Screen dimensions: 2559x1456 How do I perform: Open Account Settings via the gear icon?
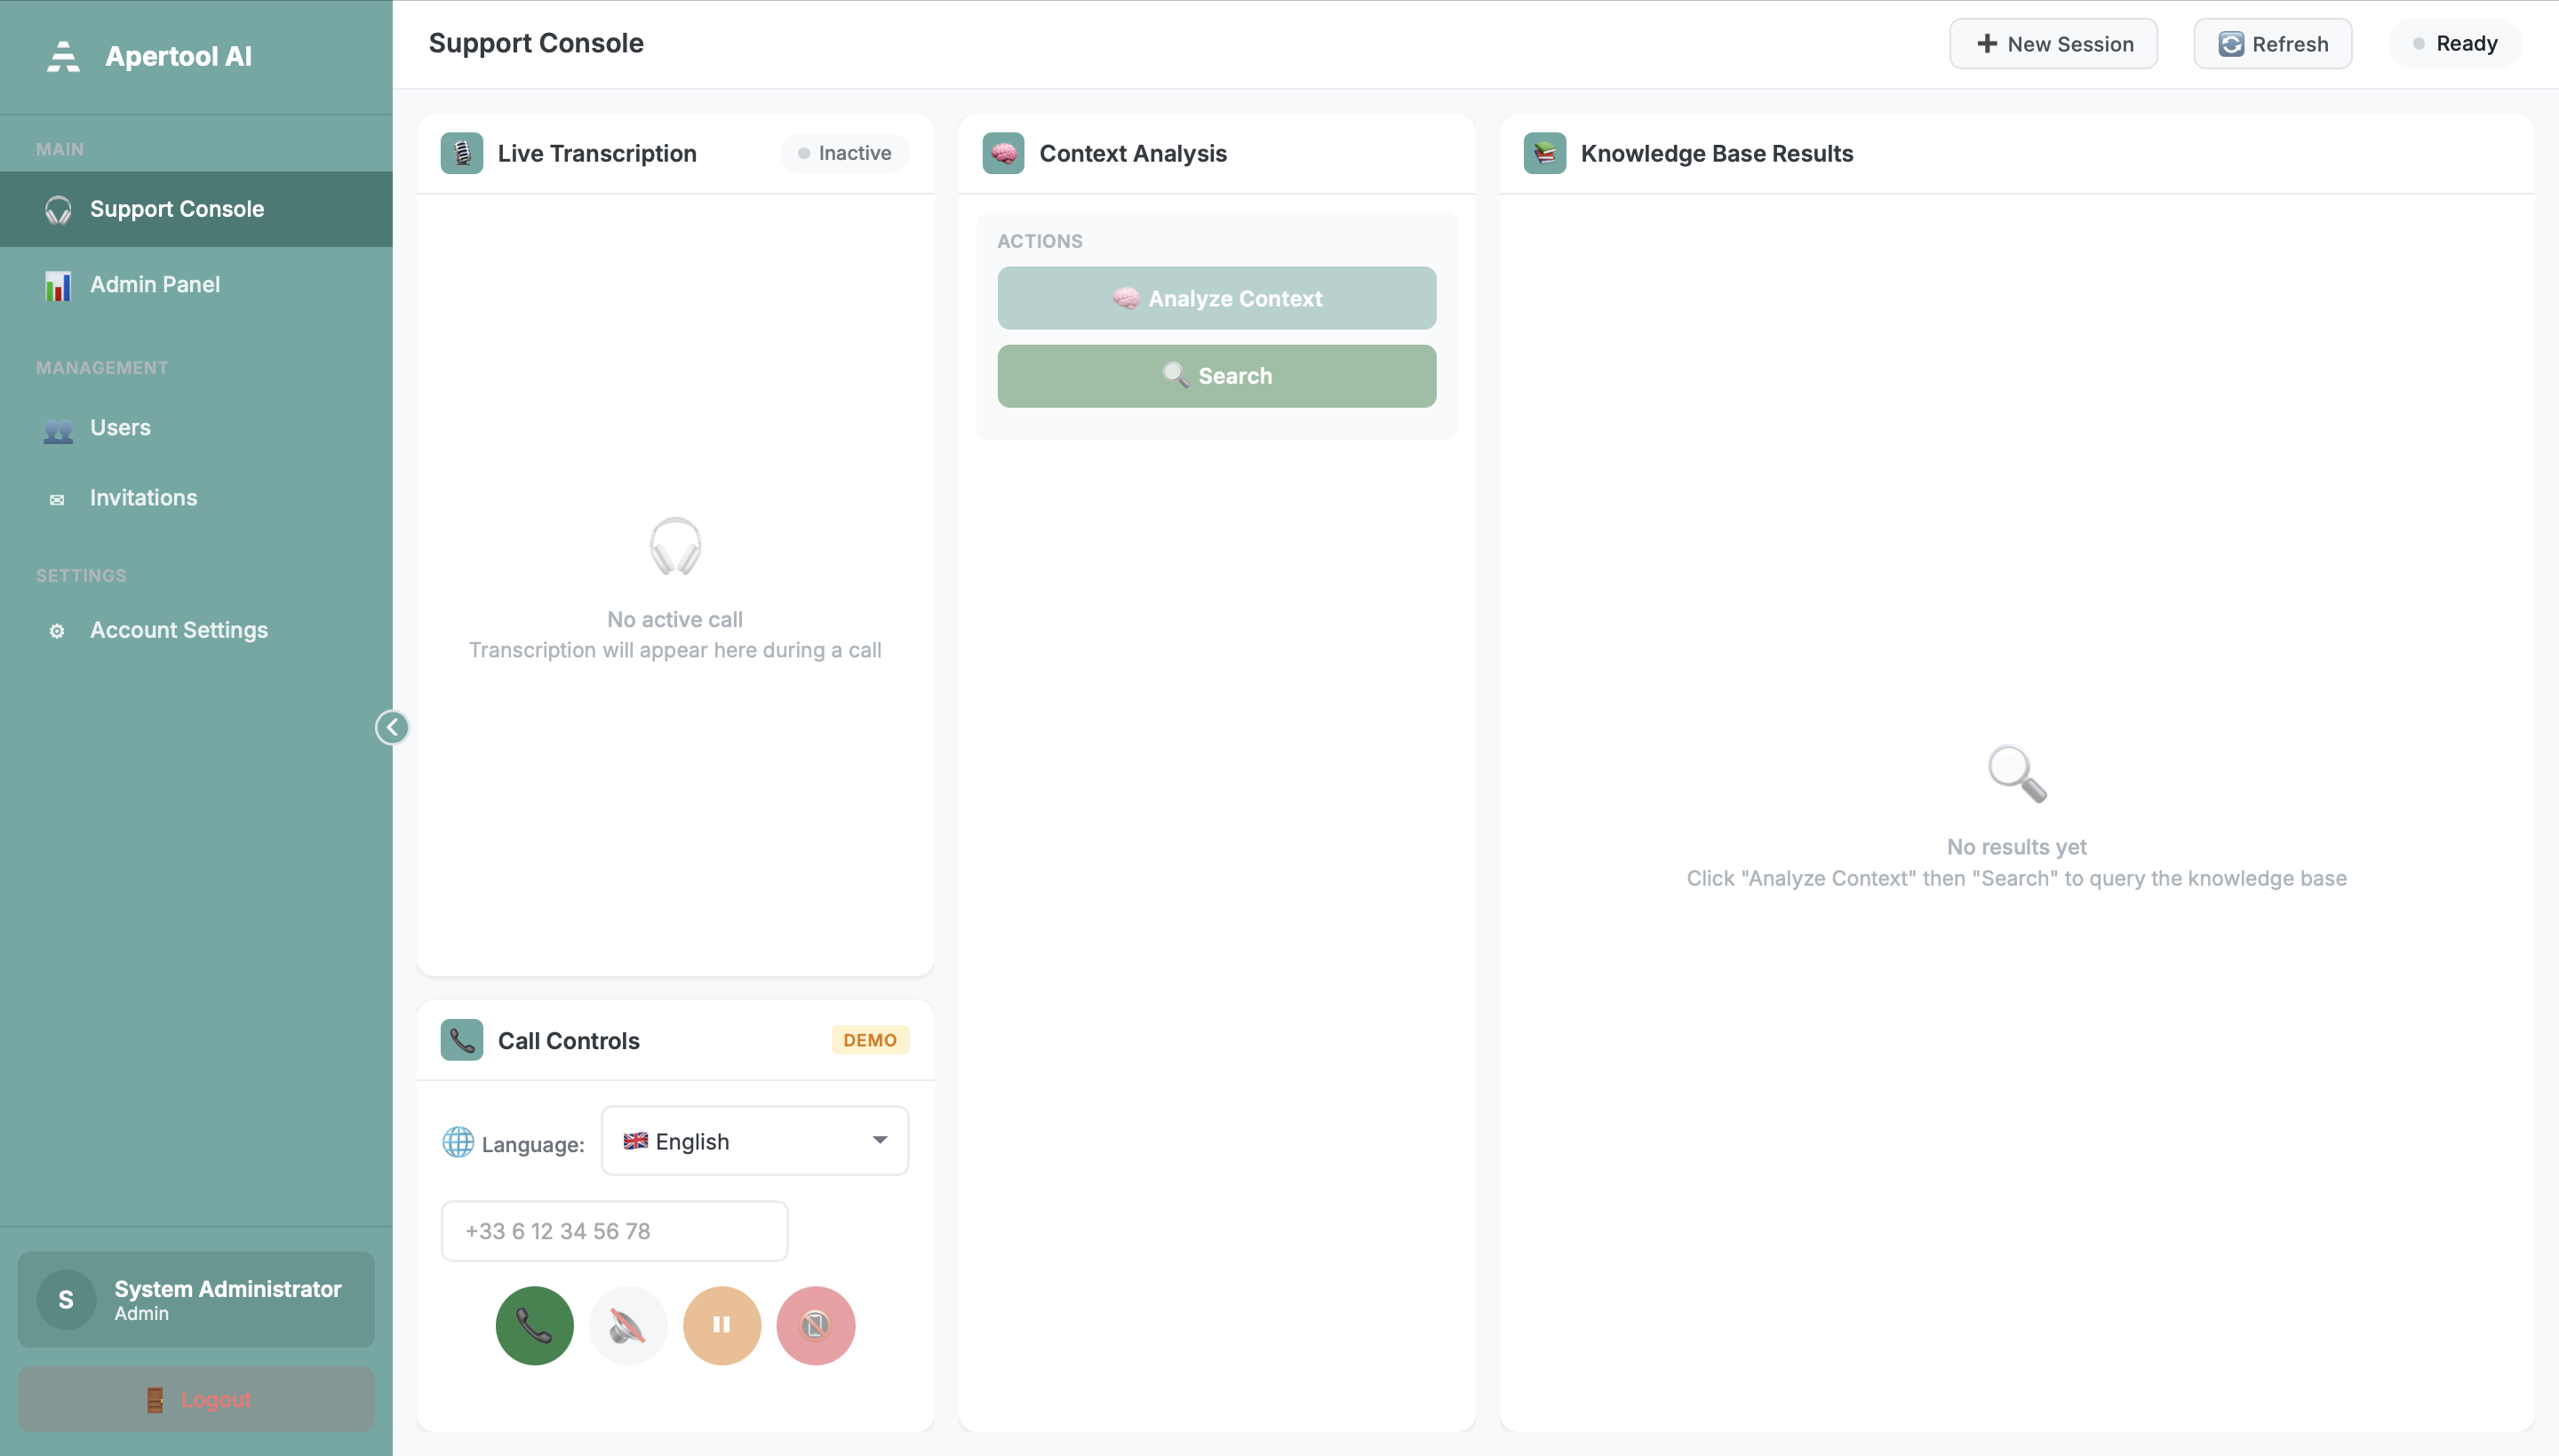(x=57, y=631)
